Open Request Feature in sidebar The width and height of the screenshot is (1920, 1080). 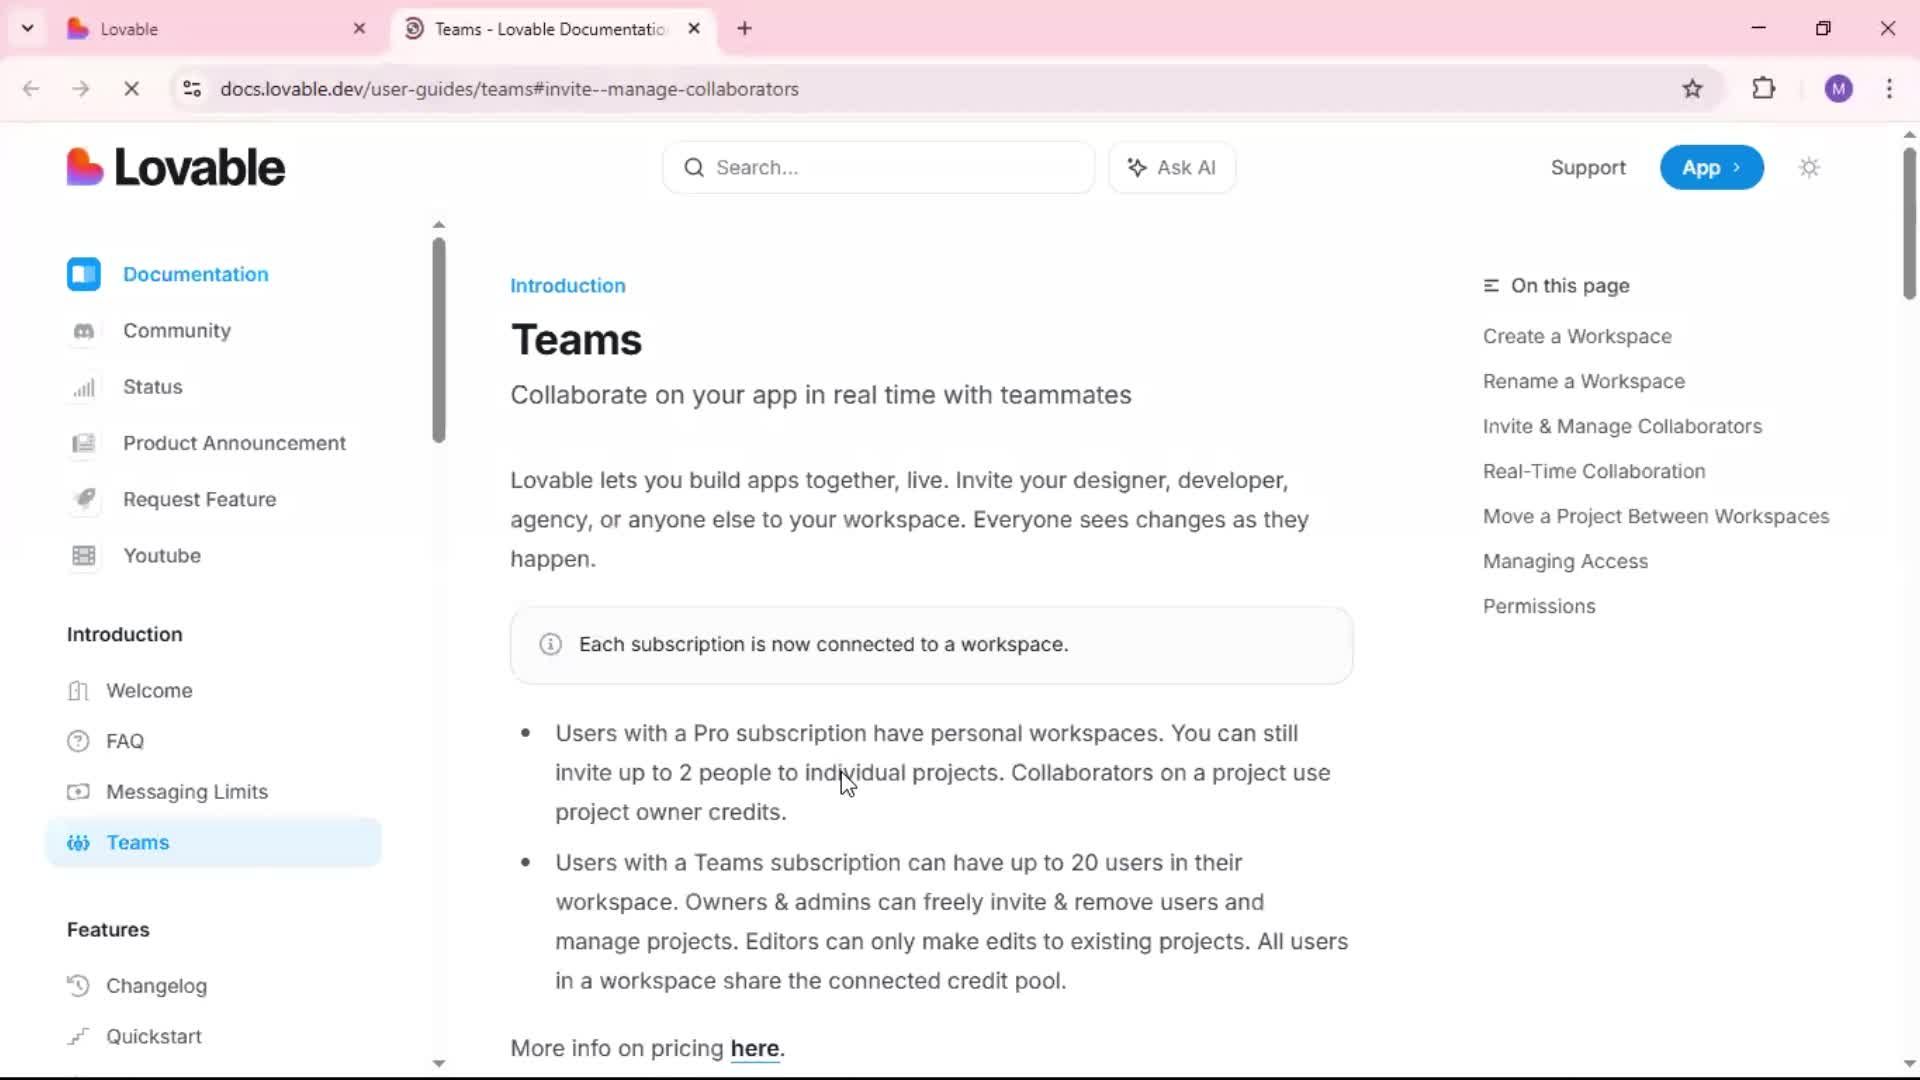pyautogui.click(x=200, y=499)
